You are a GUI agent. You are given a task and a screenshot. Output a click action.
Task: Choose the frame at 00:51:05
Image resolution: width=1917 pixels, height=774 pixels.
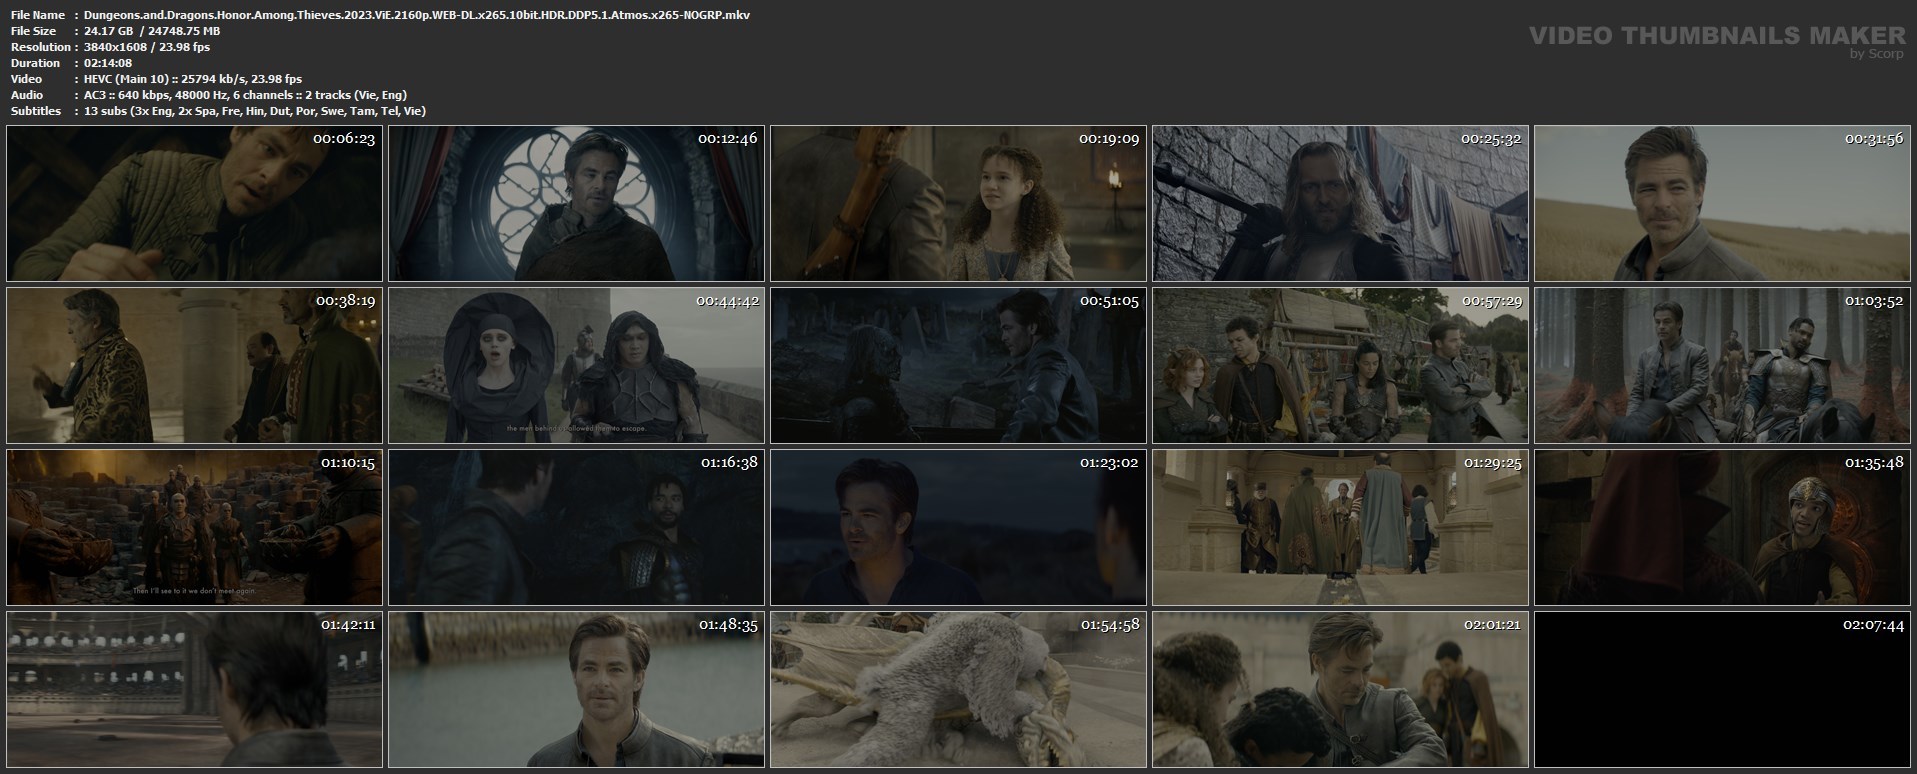coord(958,365)
